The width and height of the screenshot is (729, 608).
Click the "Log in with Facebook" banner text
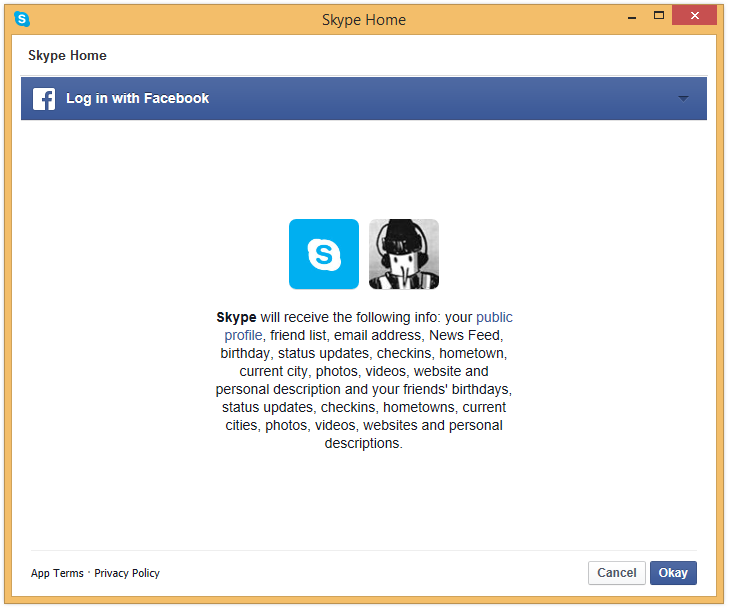[x=138, y=99]
